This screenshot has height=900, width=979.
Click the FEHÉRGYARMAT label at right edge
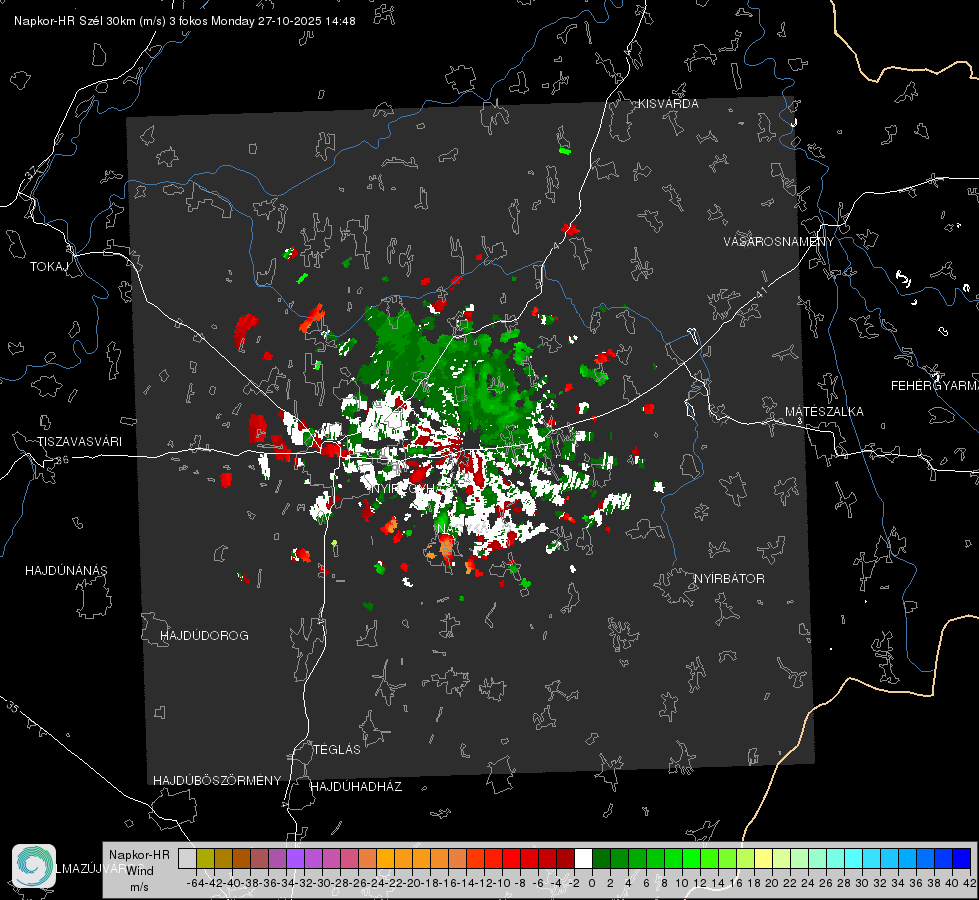click(x=934, y=386)
